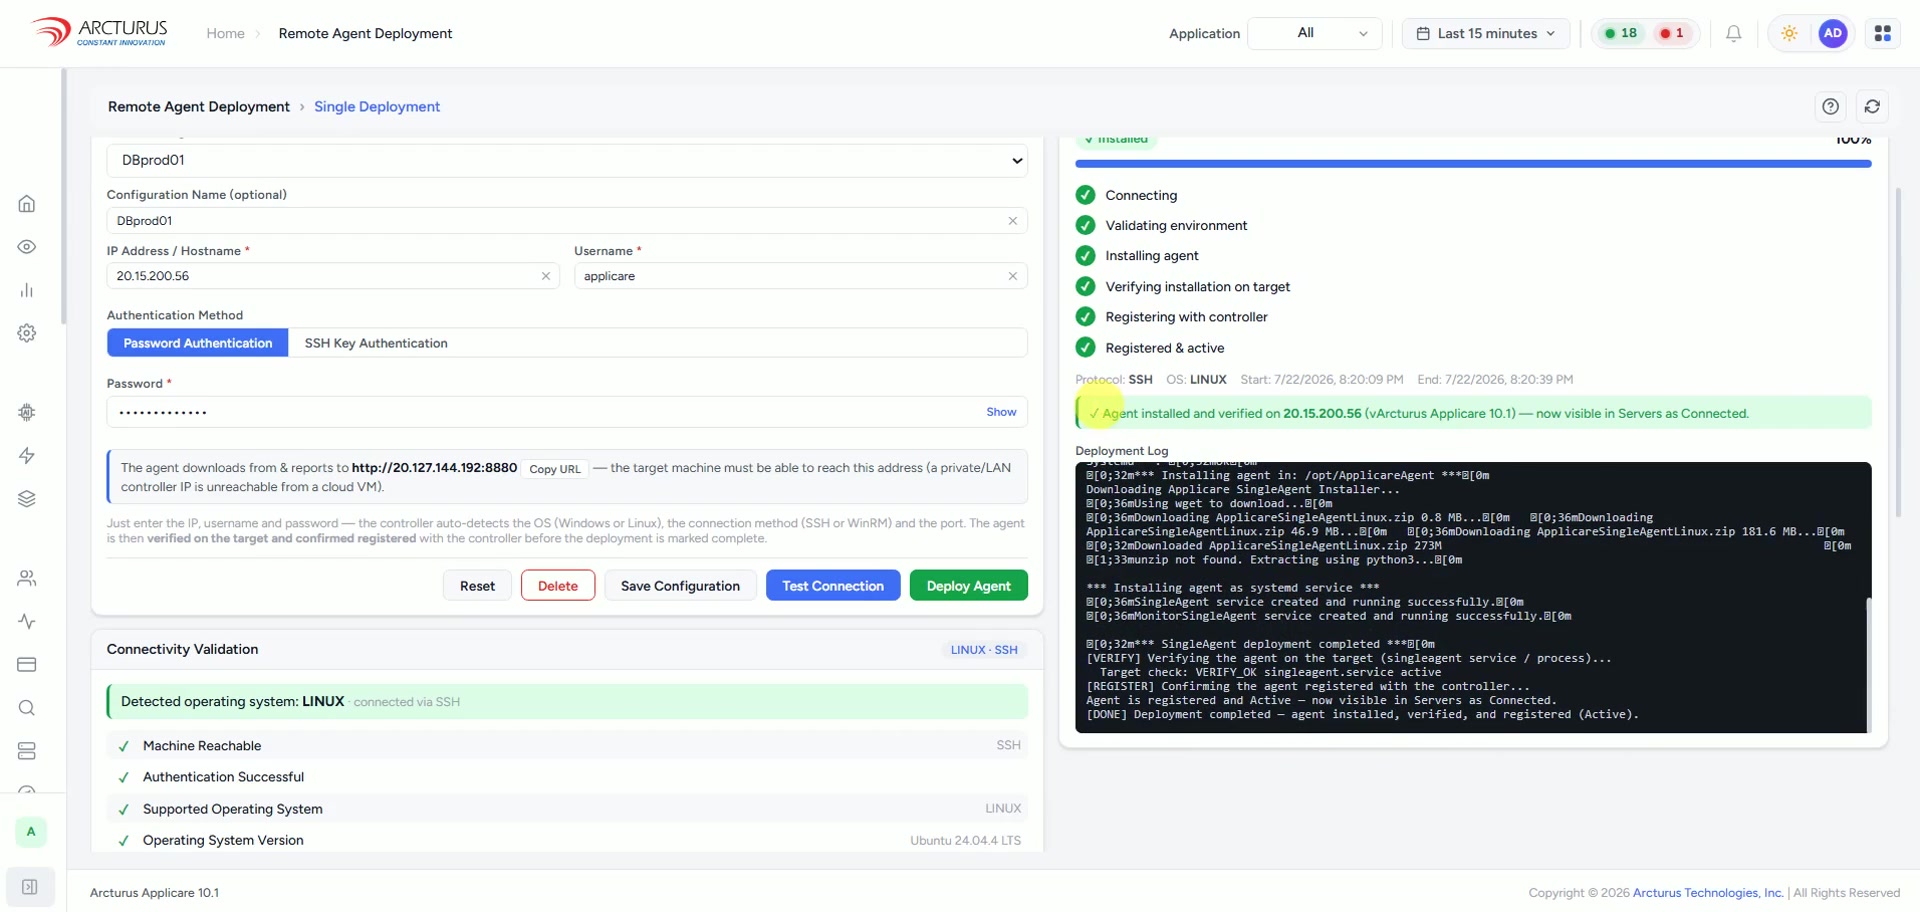Open the magnifier search icon in the sidebar
The image size is (1920, 912).
coord(27,708)
